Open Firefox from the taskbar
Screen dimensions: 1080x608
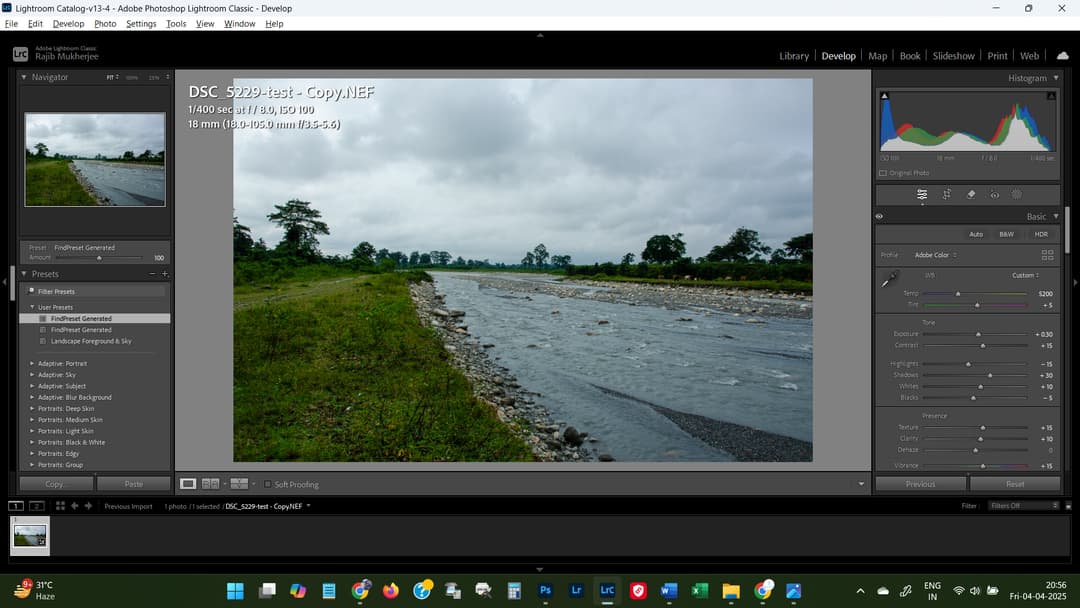[391, 590]
